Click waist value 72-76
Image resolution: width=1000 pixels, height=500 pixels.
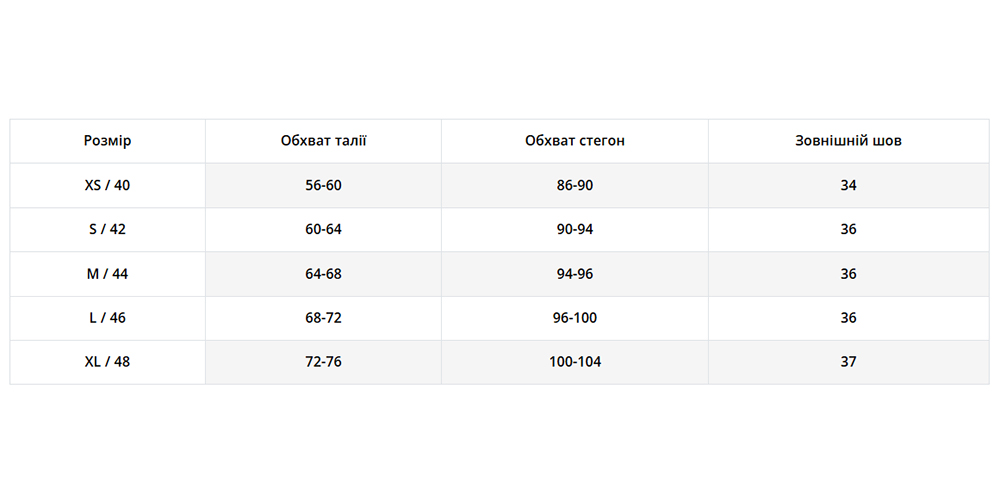click(x=323, y=362)
